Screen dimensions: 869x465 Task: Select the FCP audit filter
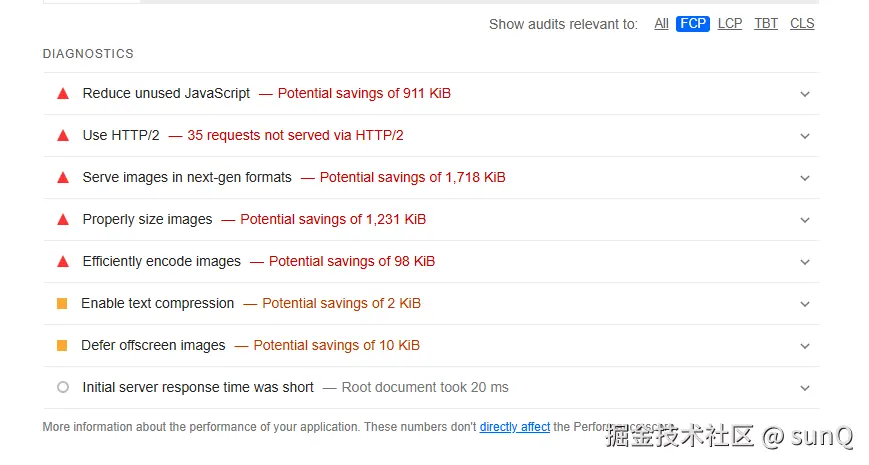pos(692,24)
